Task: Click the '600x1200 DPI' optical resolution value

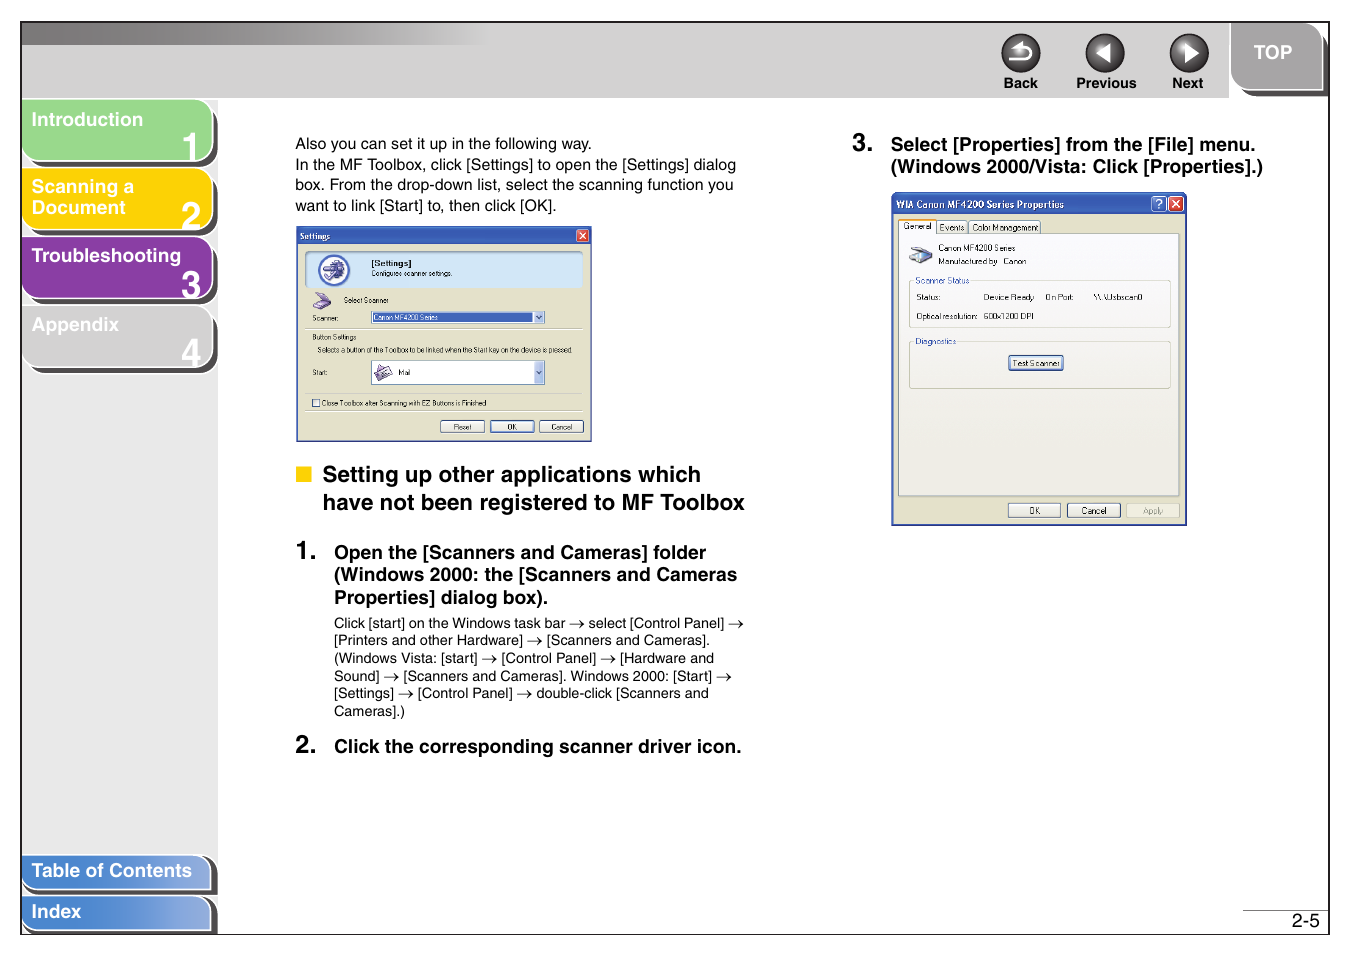Action: (x=1008, y=316)
